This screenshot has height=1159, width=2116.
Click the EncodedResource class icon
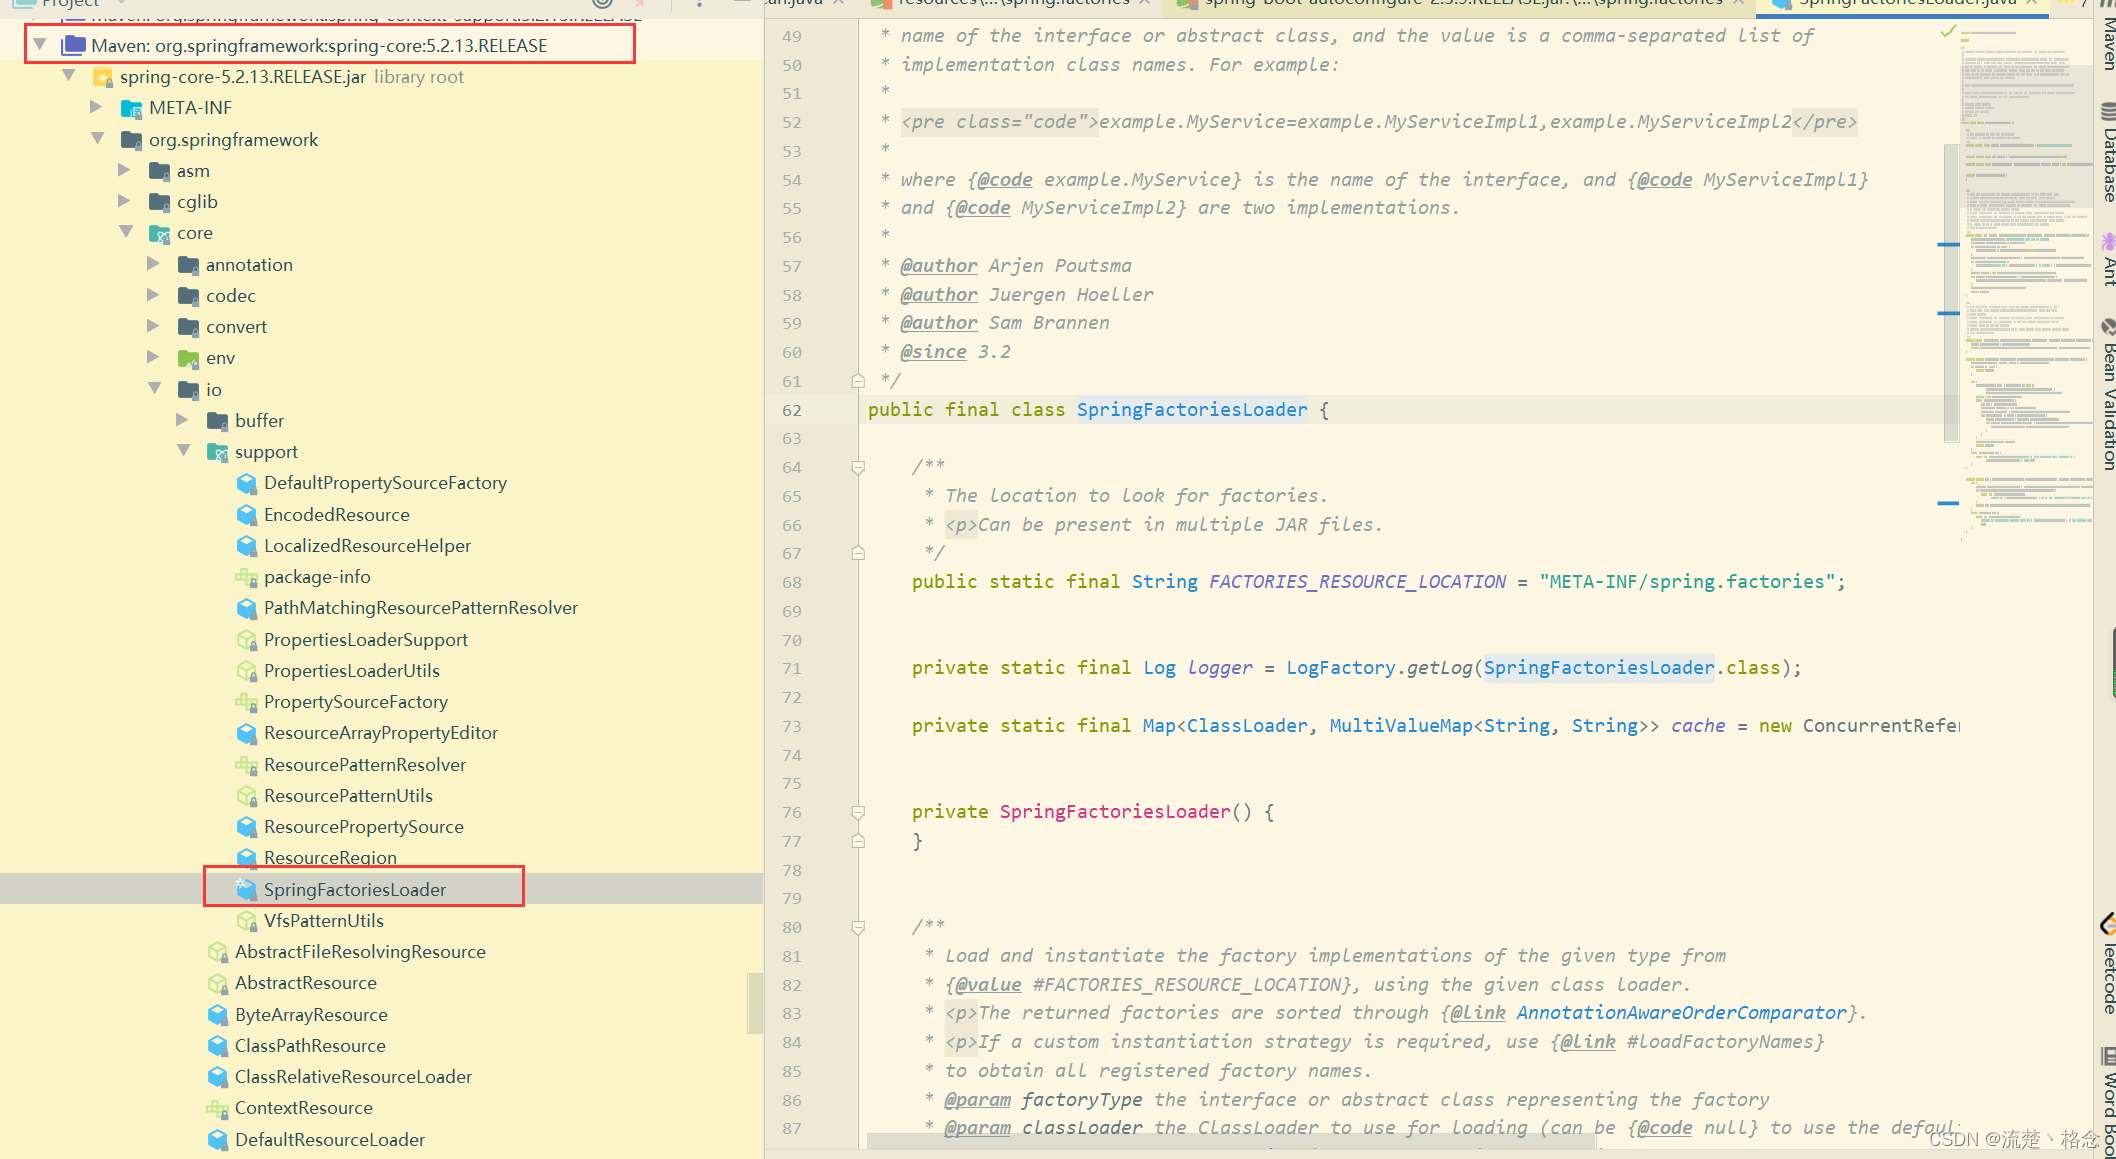pyautogui.click(x=247, y=514)
